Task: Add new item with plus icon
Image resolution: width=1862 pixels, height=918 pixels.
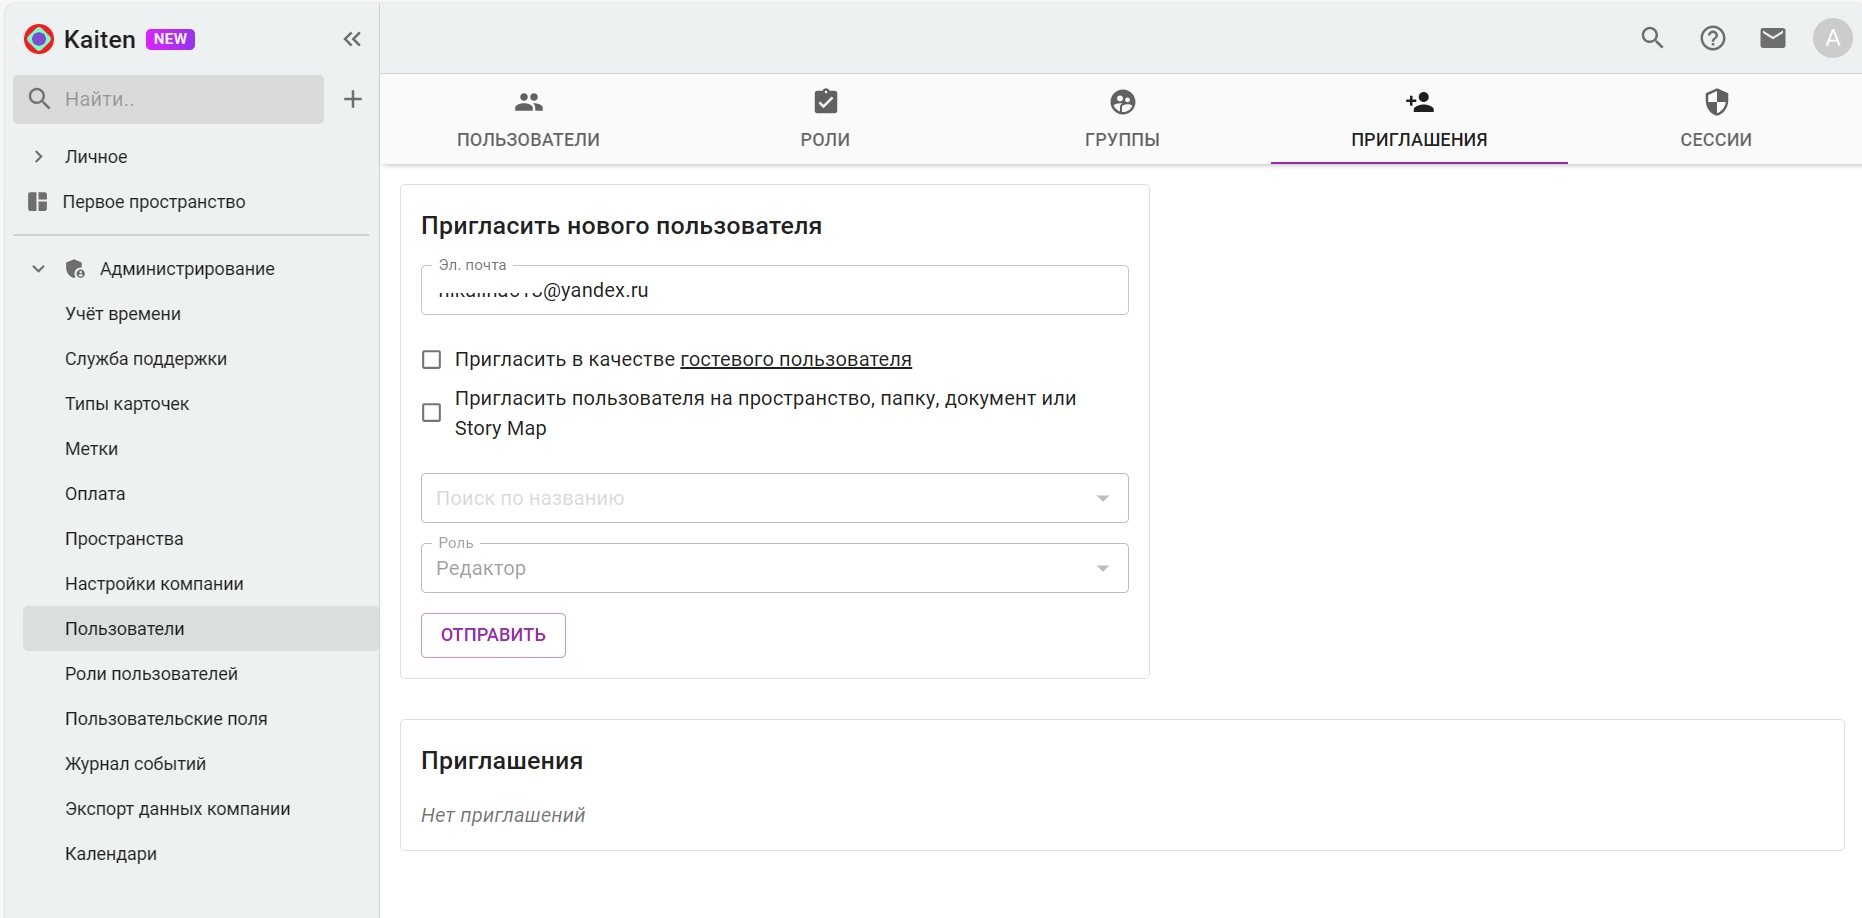Action: [353, 99]
